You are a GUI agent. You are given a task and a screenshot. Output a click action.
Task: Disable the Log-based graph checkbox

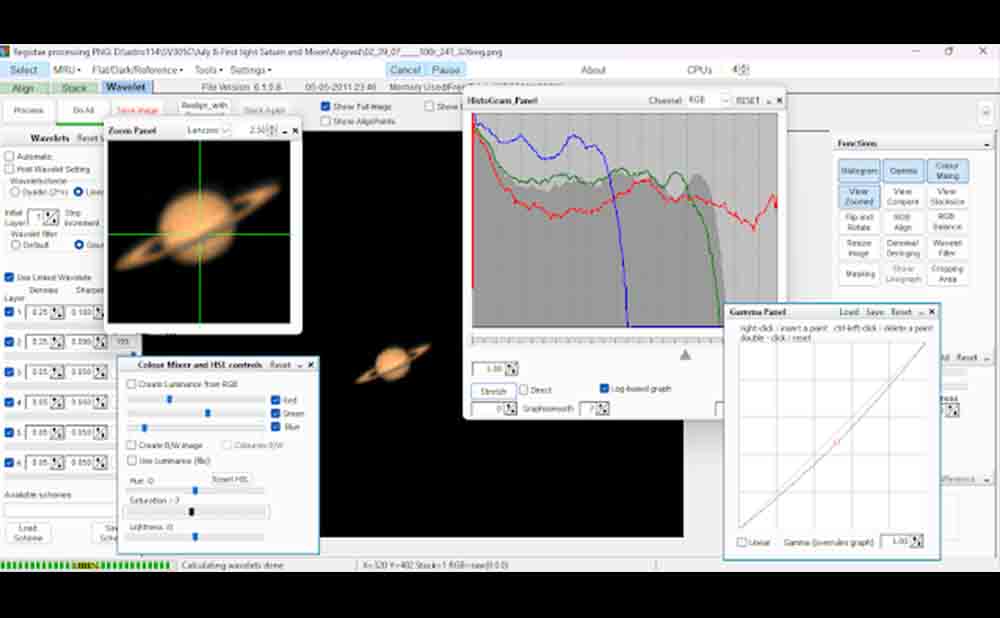(604, 388)
